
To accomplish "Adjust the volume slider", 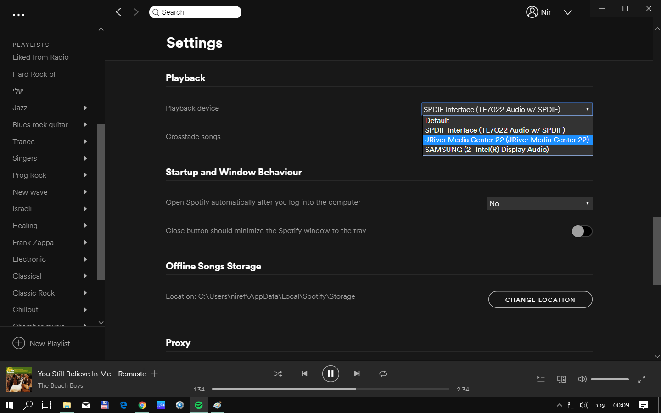I will click(x=610, y=379).
